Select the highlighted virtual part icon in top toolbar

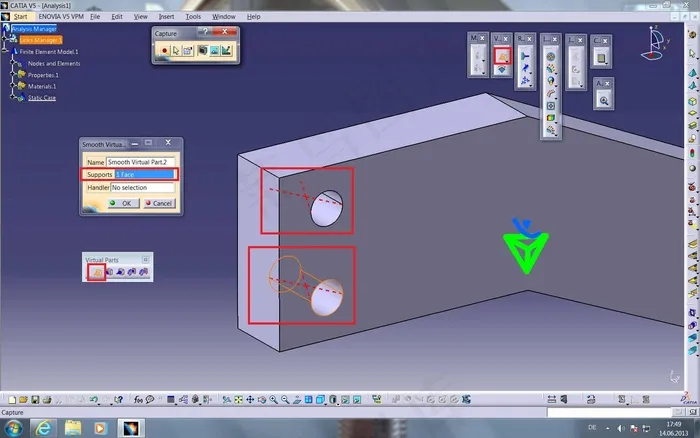coord(502,58)
